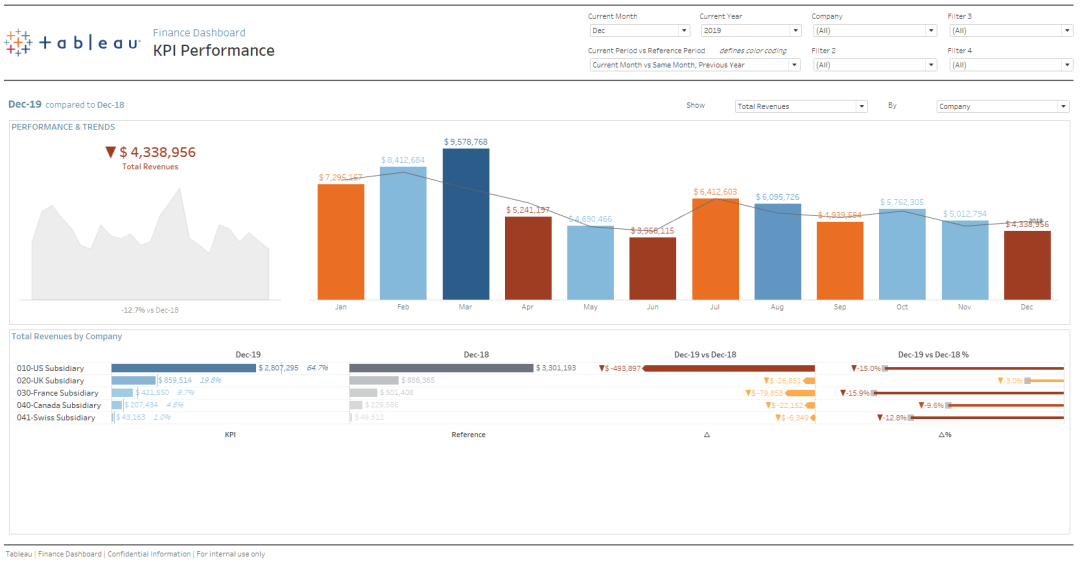Open the Current Year dropdown showing 2019

(x=751, y=30)
